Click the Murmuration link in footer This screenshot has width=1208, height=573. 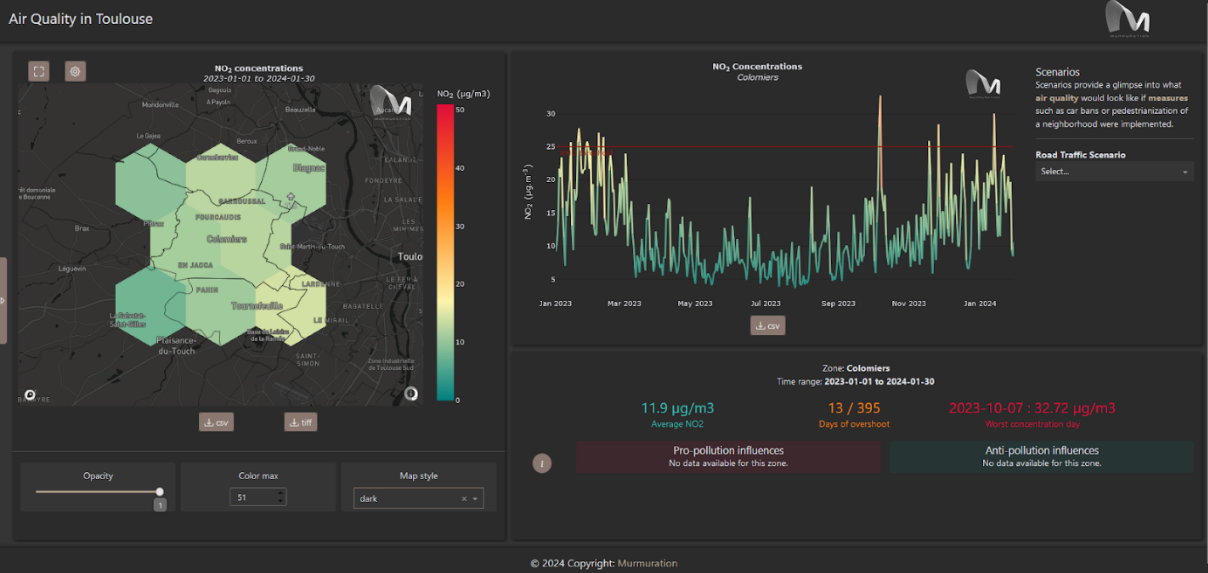[x=647, y=563]
